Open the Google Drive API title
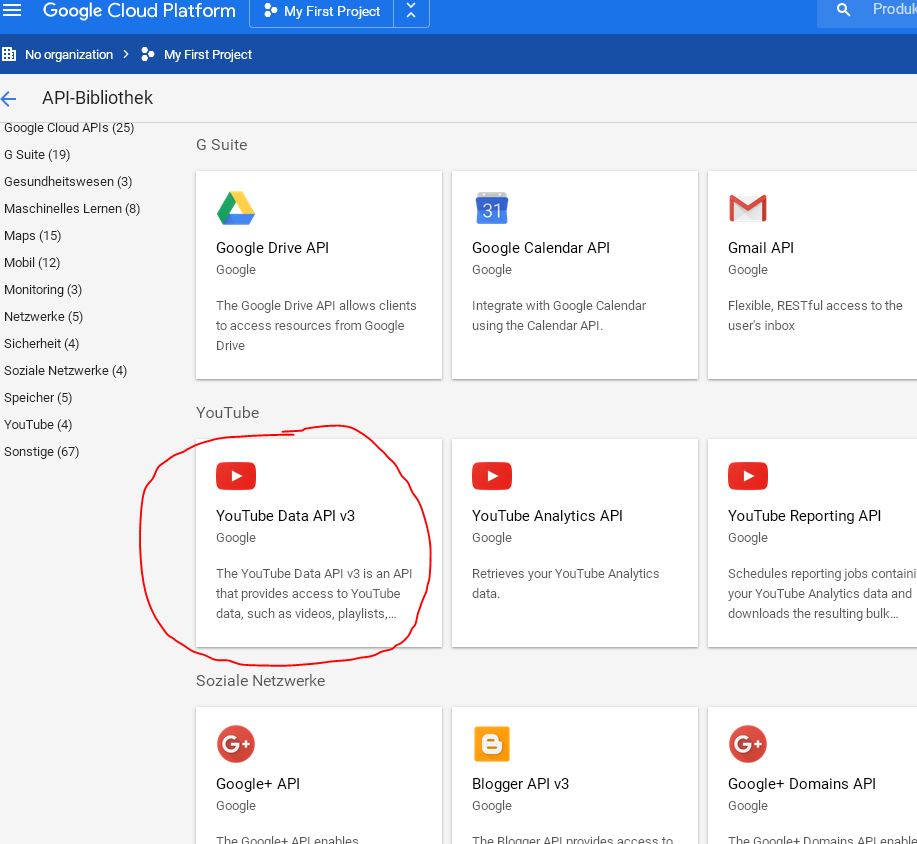The height and width of the screenshot is (844, 917). pos(273,248)
